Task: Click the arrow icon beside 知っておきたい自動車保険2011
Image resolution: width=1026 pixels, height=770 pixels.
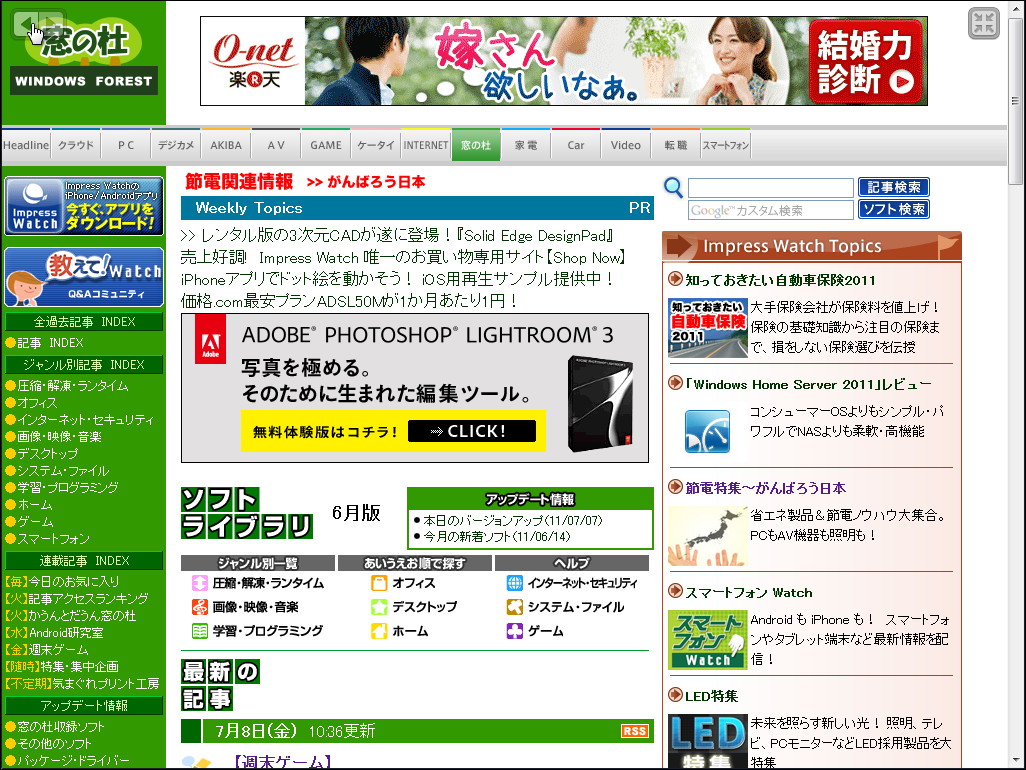Action: click(x=675, y=279)
